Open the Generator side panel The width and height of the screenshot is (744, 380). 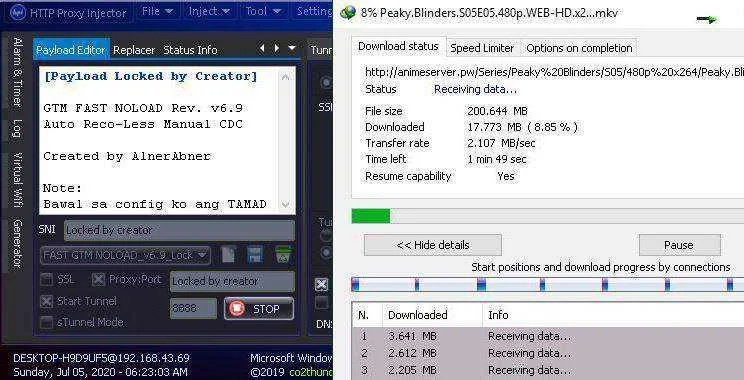[x=18, y=243]
